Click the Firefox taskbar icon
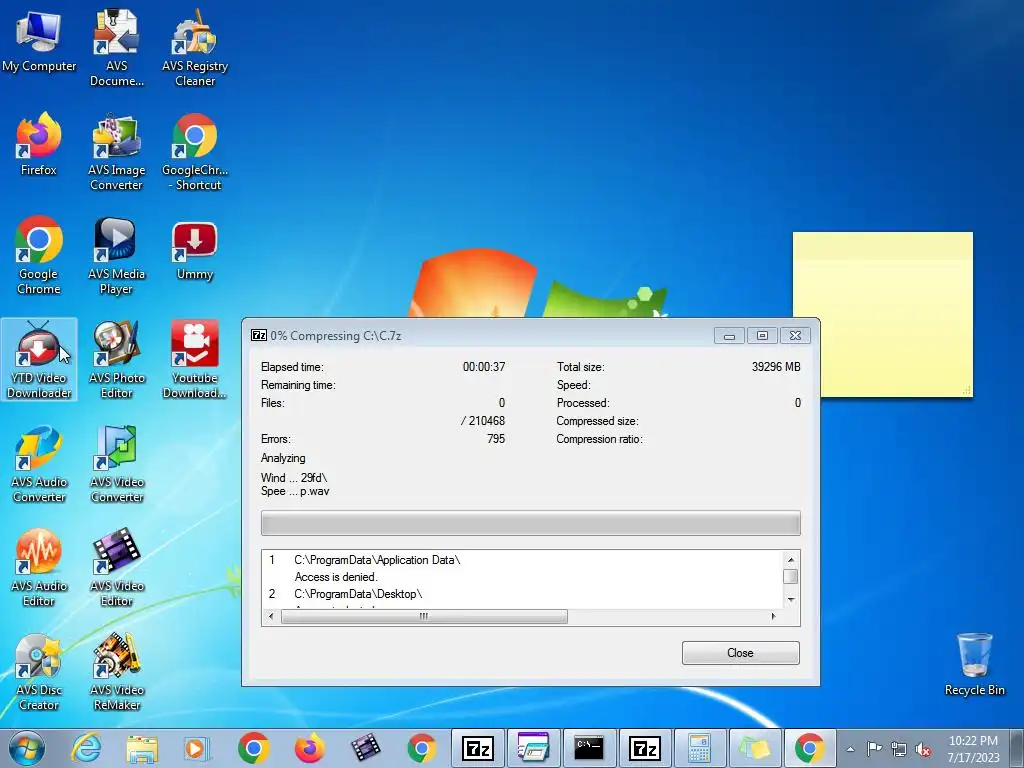 pyautogui.click(x=310, y=748)
